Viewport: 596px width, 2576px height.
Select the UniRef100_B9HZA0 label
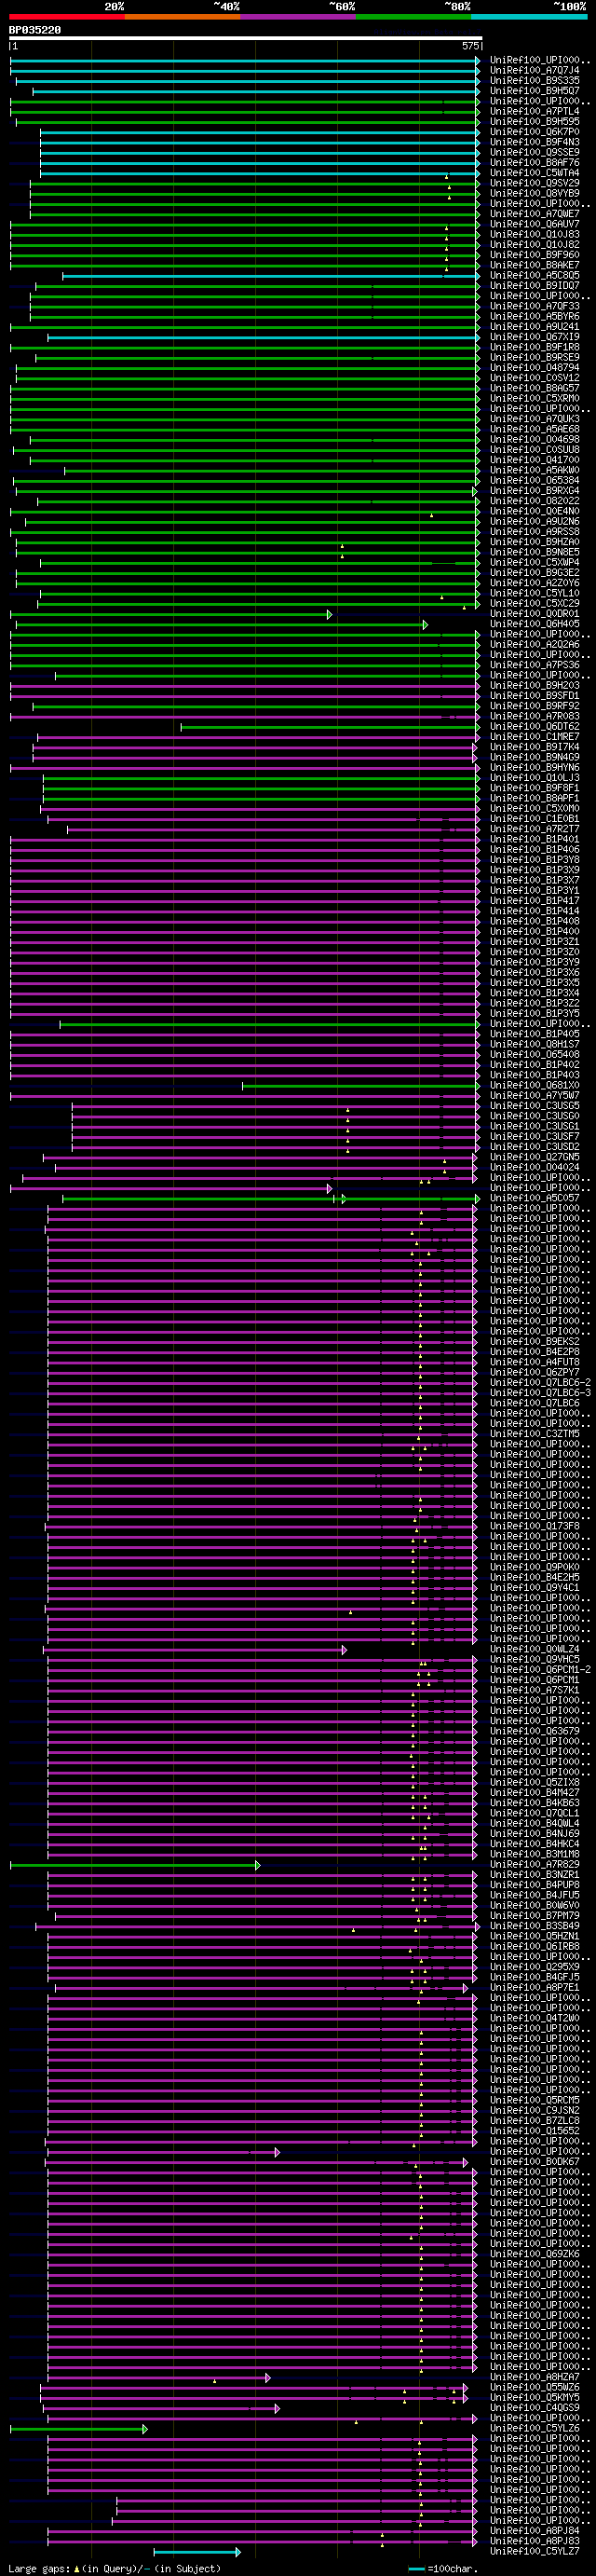(x=534, y=542)
